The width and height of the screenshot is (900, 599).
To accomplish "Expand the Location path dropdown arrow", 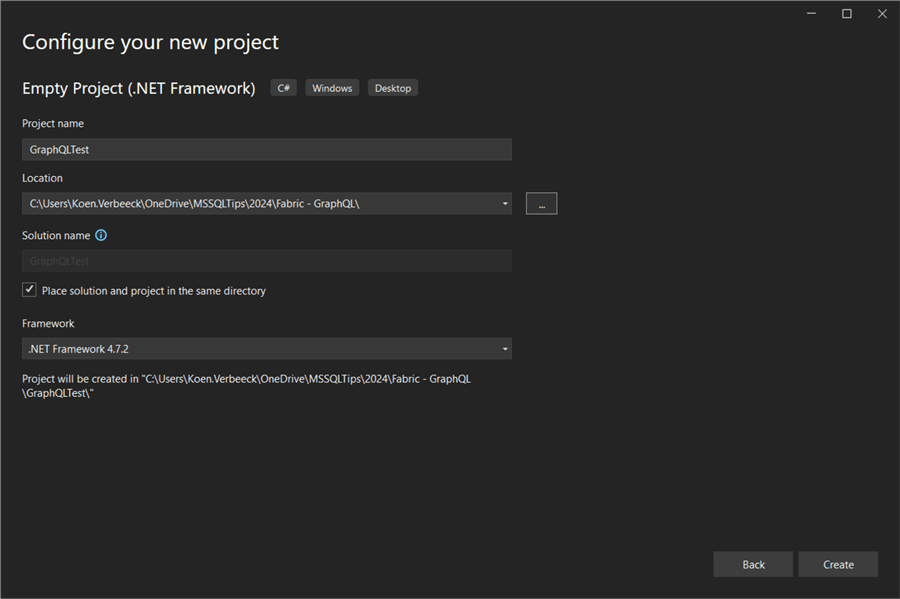I will click(505, 204).
